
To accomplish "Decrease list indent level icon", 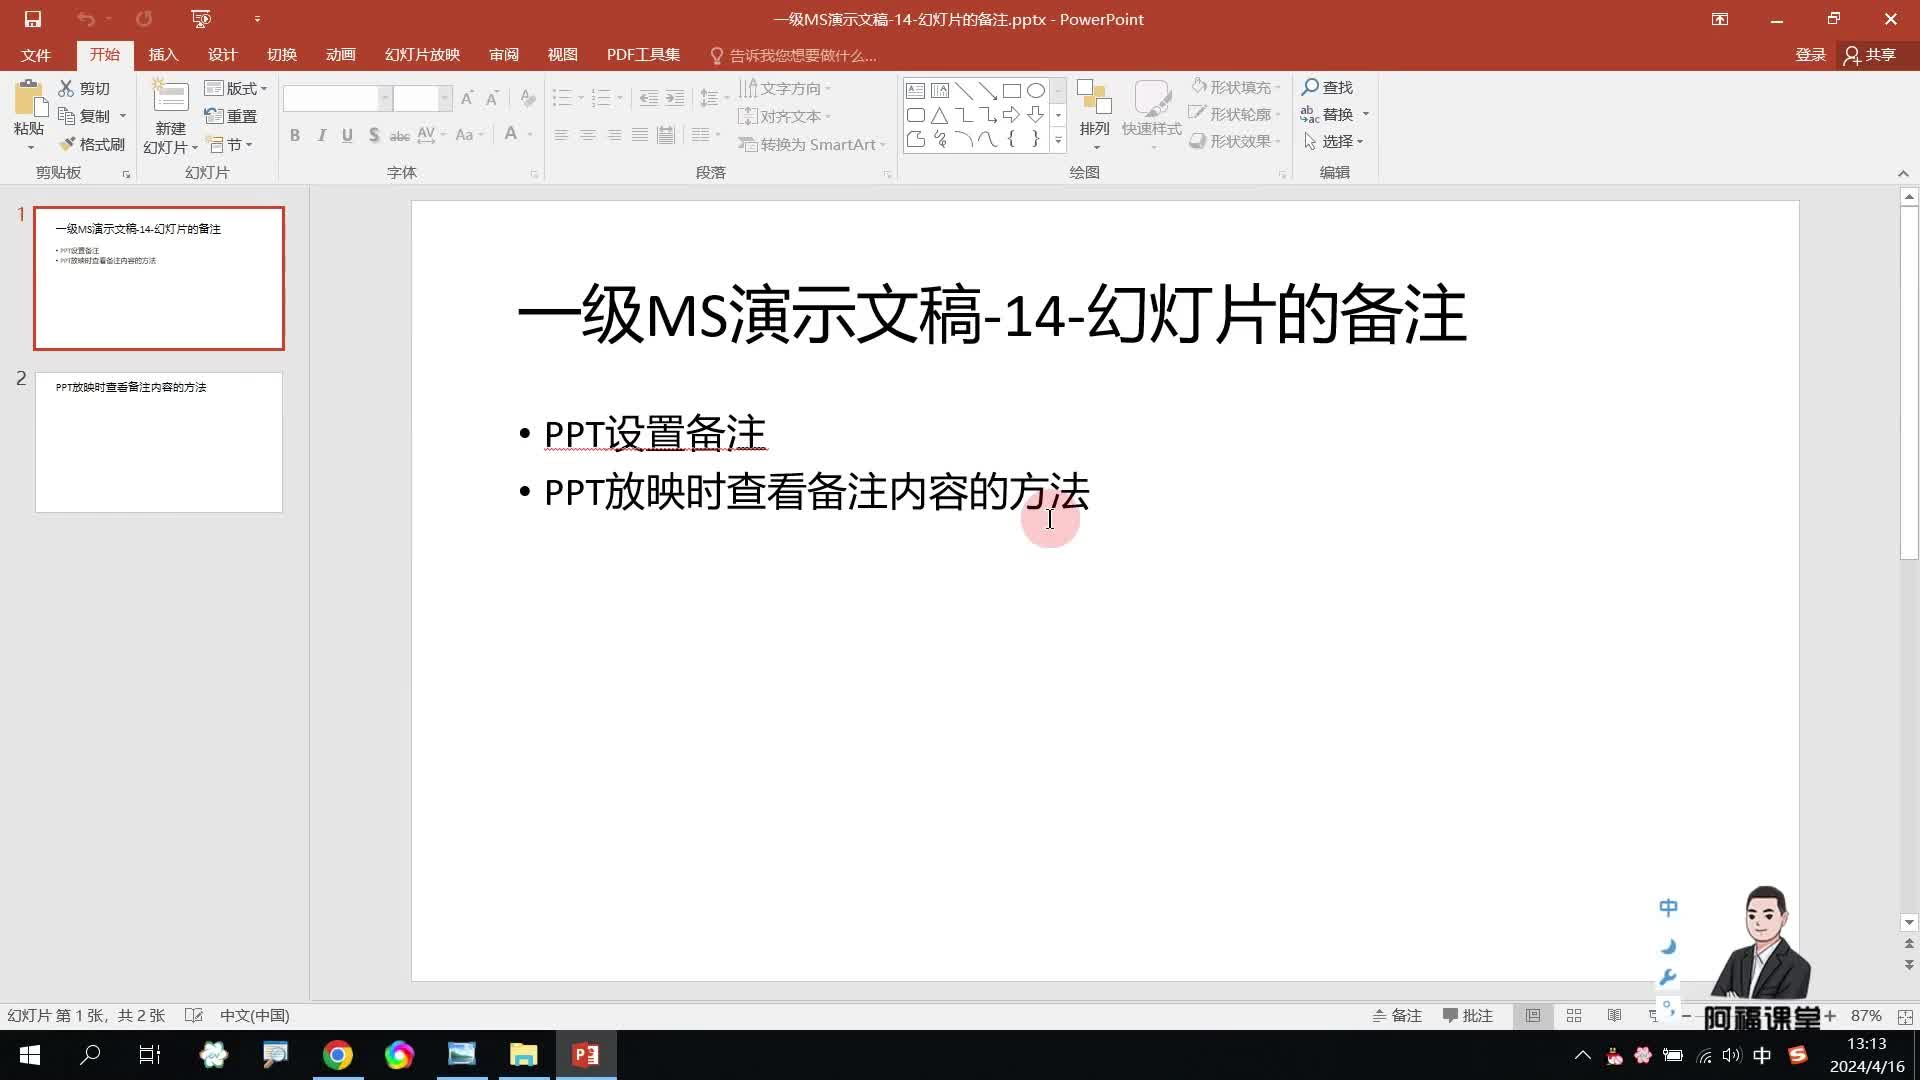I will point(649,98).
